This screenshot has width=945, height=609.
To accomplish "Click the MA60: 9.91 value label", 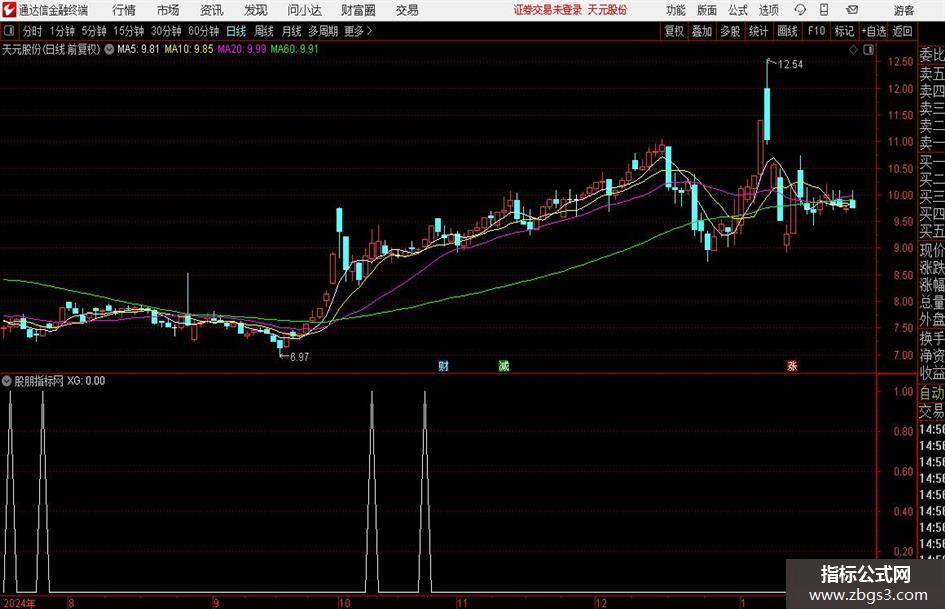I will pos(294,49).
